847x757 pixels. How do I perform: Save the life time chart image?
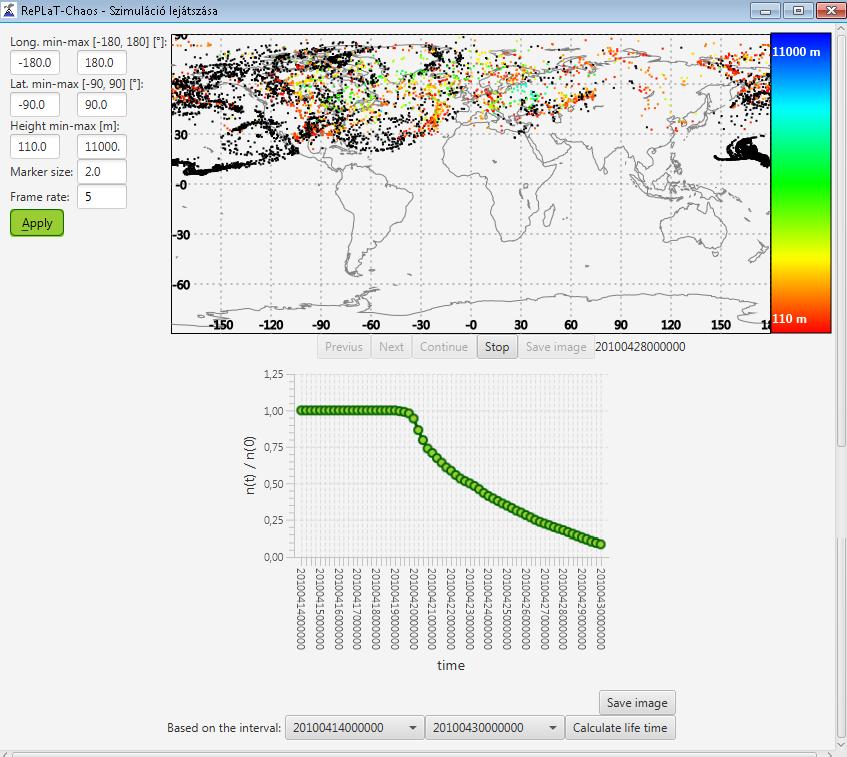coord(637,702)
